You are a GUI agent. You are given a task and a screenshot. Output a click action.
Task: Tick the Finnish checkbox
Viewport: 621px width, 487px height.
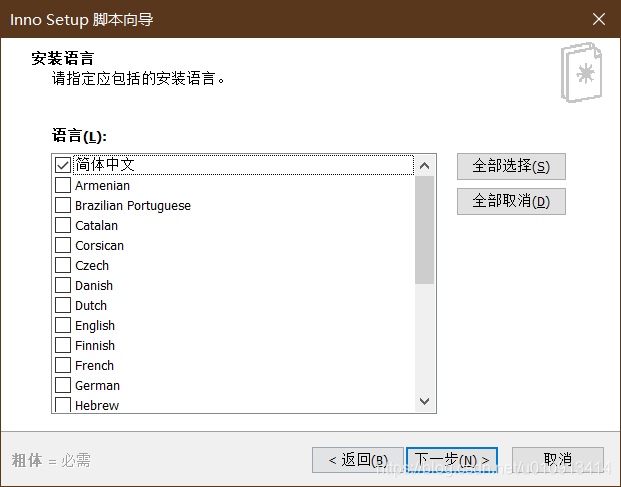coord(63,345)
